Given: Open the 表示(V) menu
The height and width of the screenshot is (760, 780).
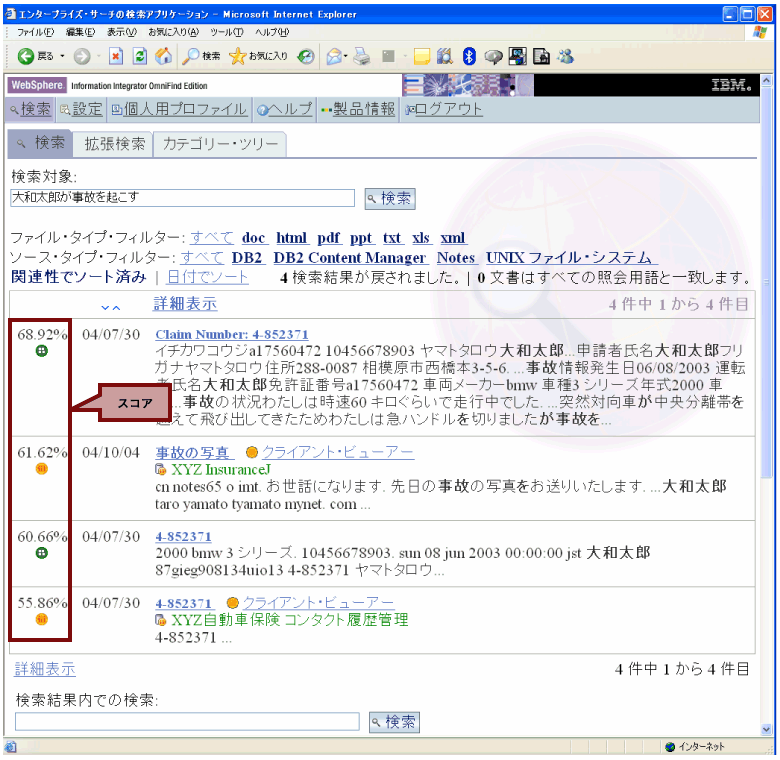Looking at the screenshot, I should point(122,32).
